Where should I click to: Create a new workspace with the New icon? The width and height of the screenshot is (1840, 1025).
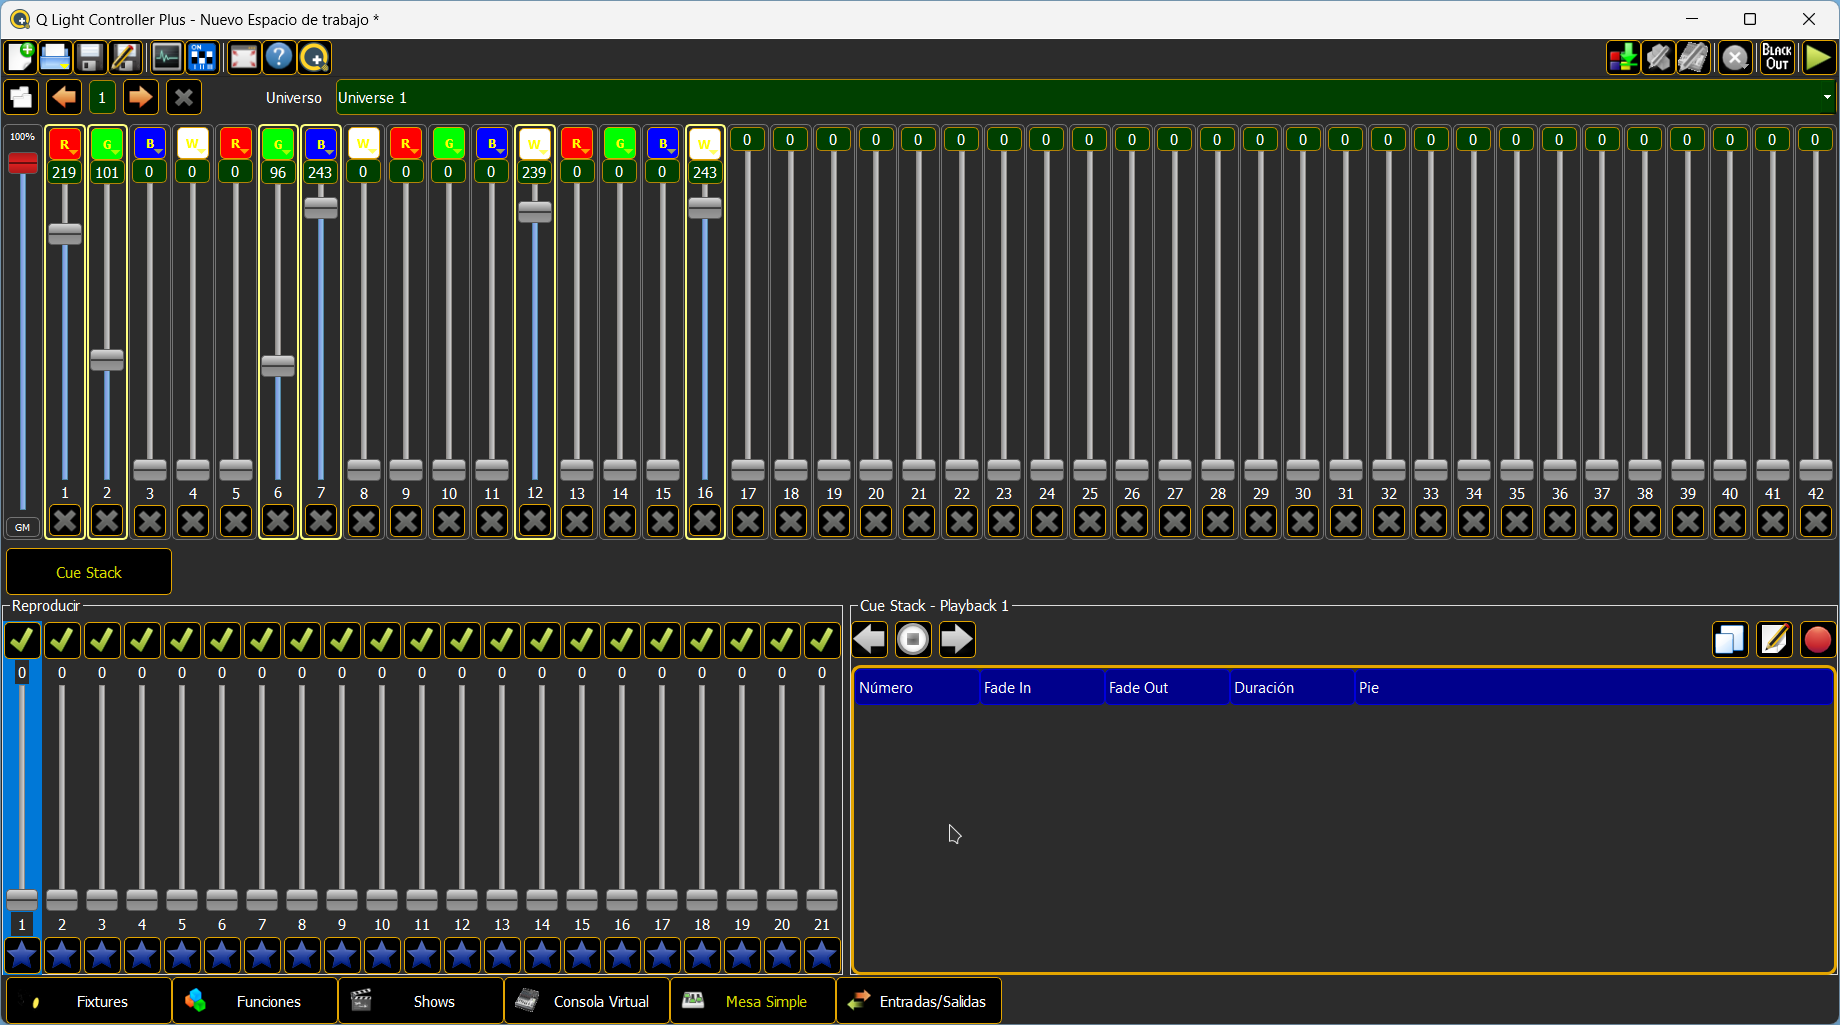(21, 57)
